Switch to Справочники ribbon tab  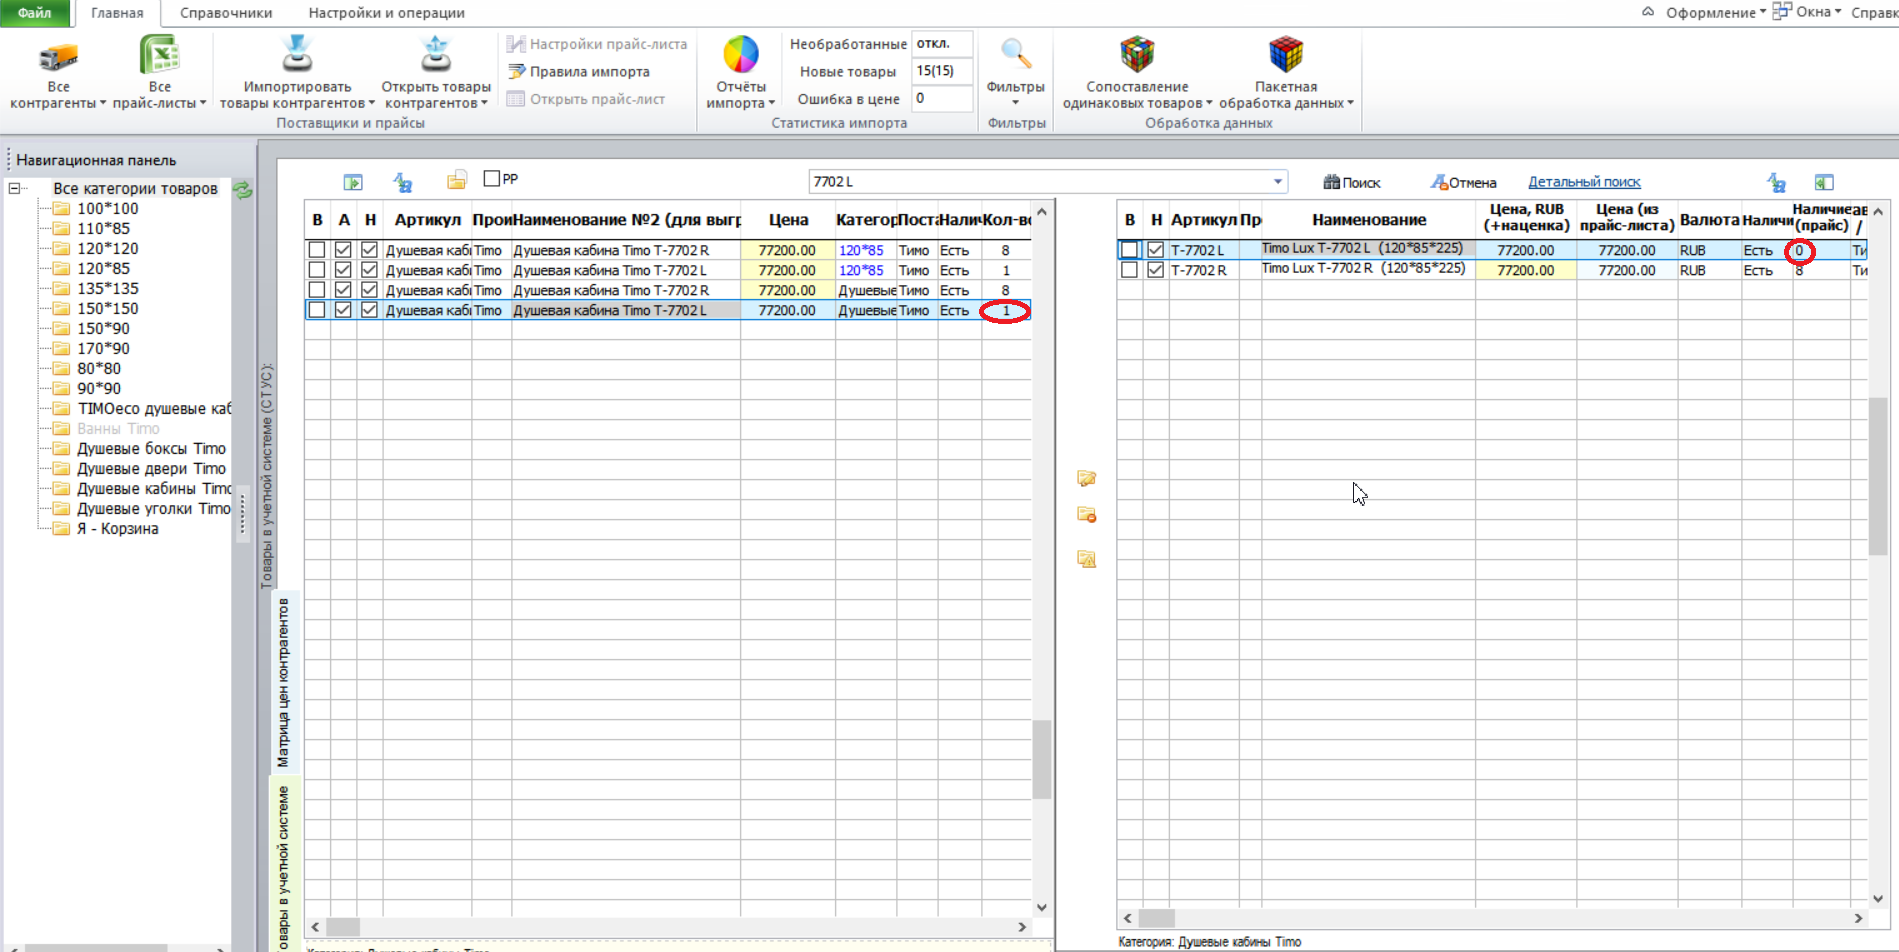[x=226, y=13]
